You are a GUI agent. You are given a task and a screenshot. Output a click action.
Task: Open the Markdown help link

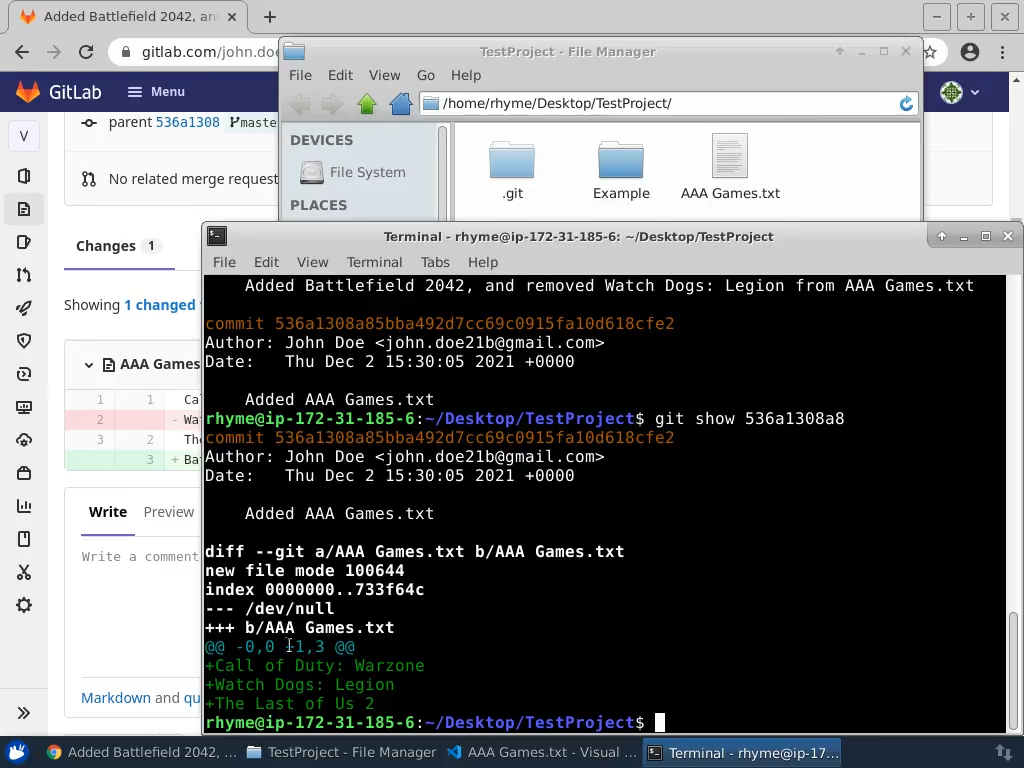tap(116, 697)
